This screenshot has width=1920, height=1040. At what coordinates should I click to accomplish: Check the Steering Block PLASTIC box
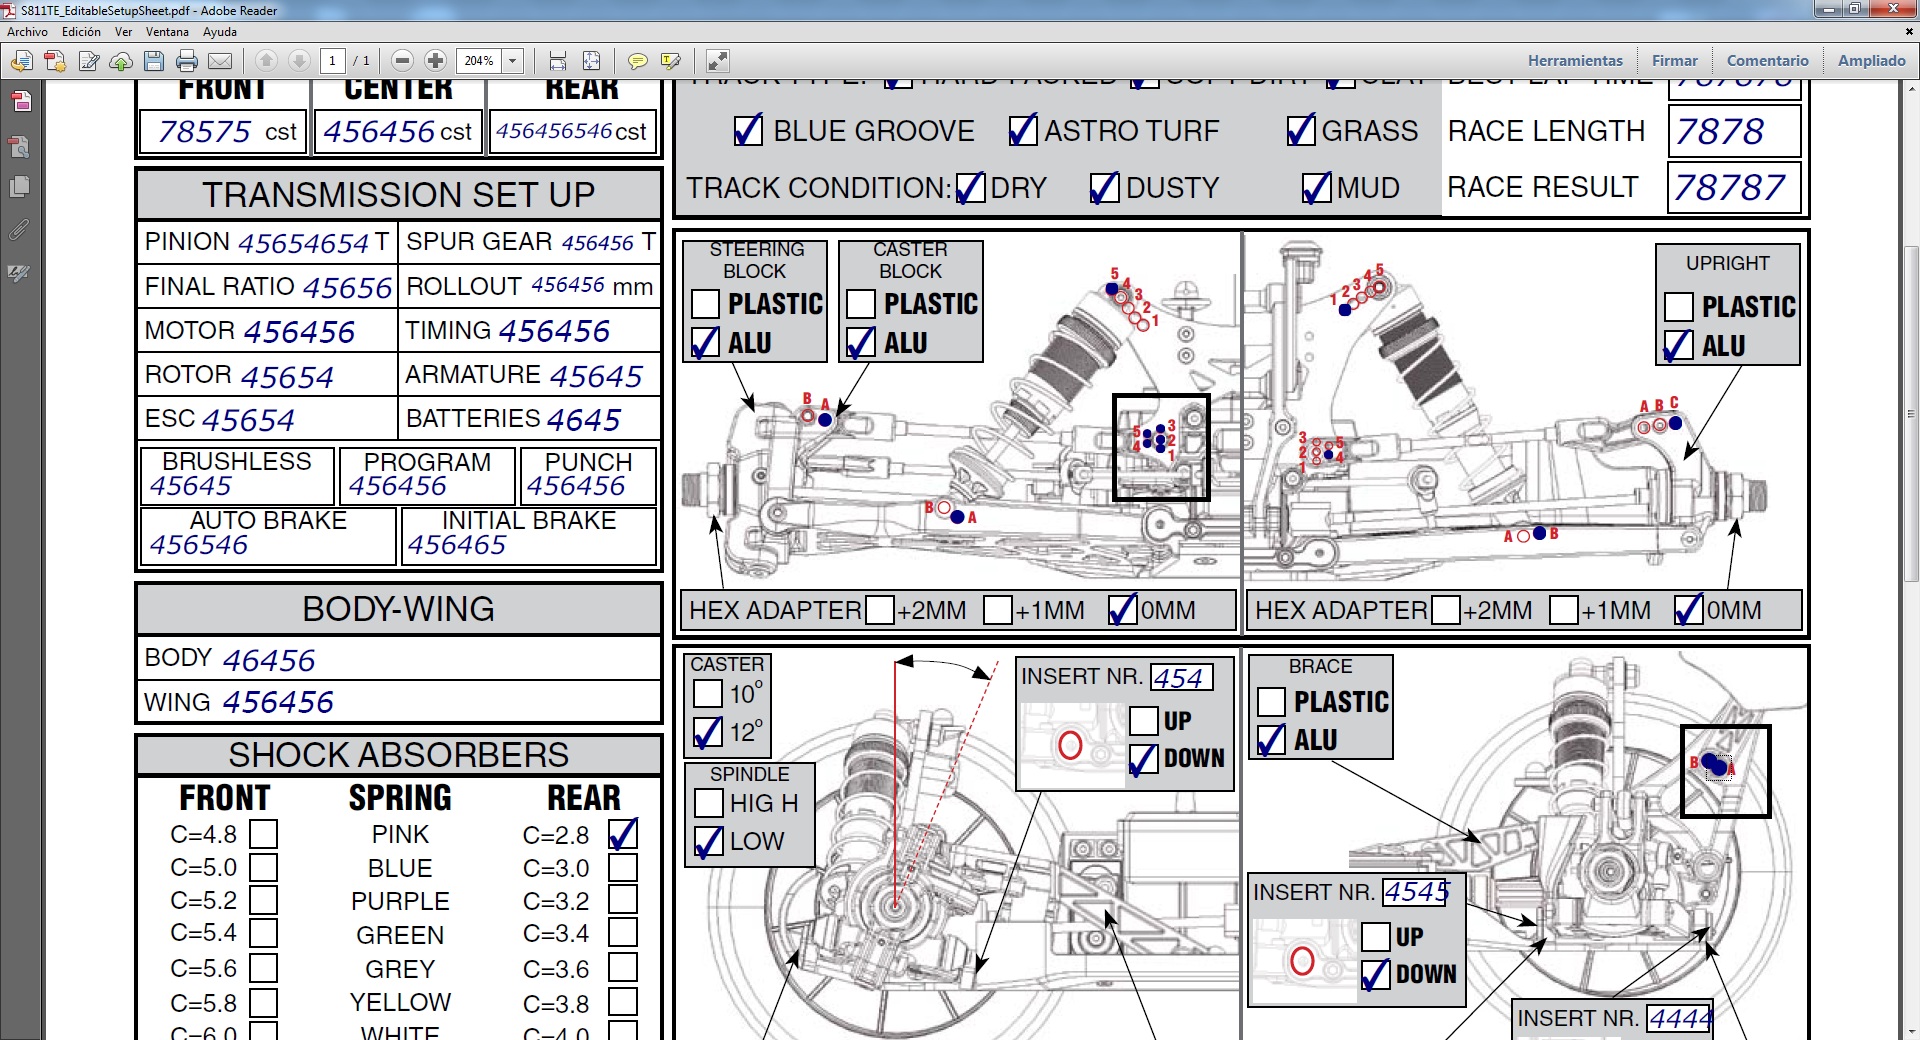coord(705,304)
